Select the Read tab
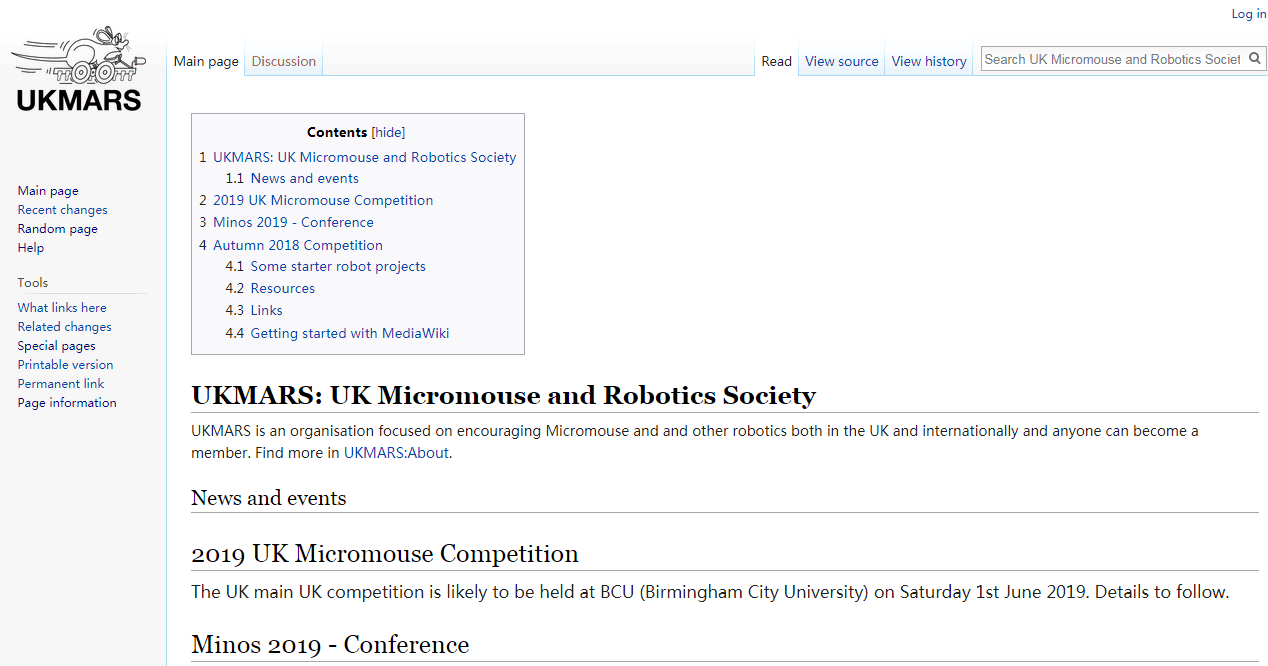The image size is (1268, 666). point(777,61)
